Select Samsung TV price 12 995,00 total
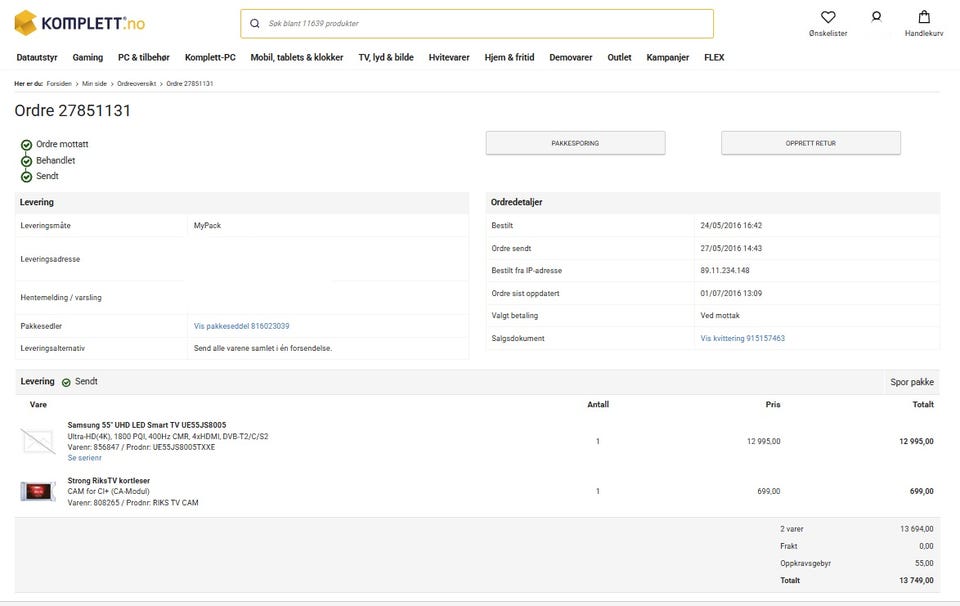960x606 pixels. click(916, 441)
